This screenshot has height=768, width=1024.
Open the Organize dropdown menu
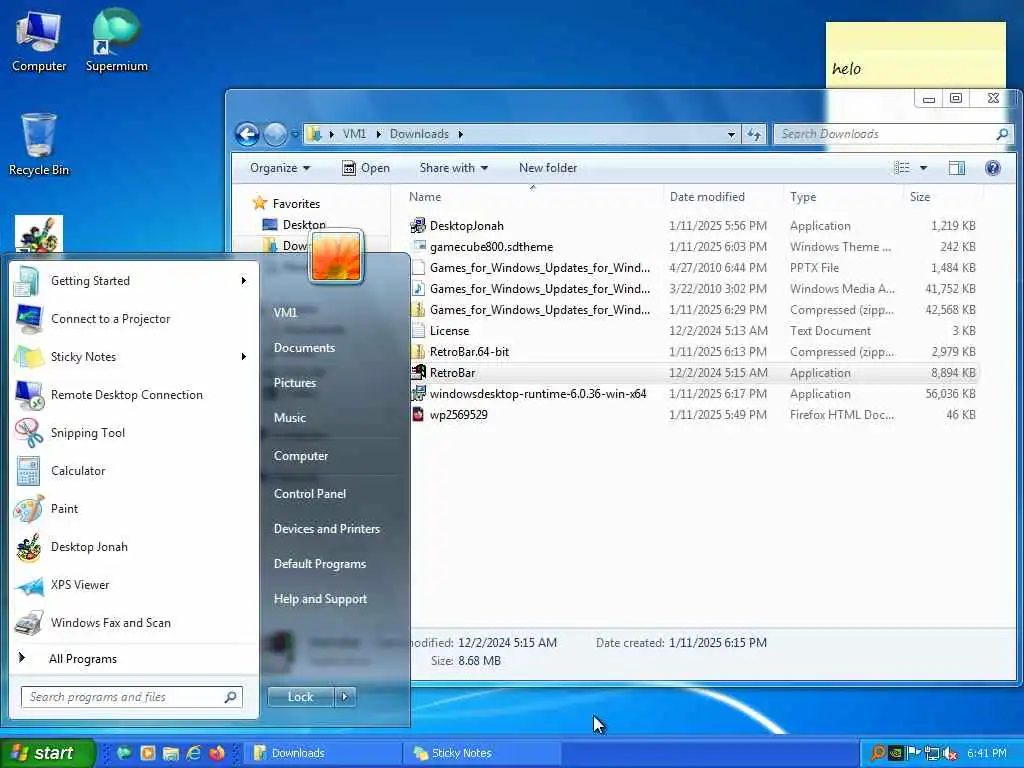pos(280,168)
